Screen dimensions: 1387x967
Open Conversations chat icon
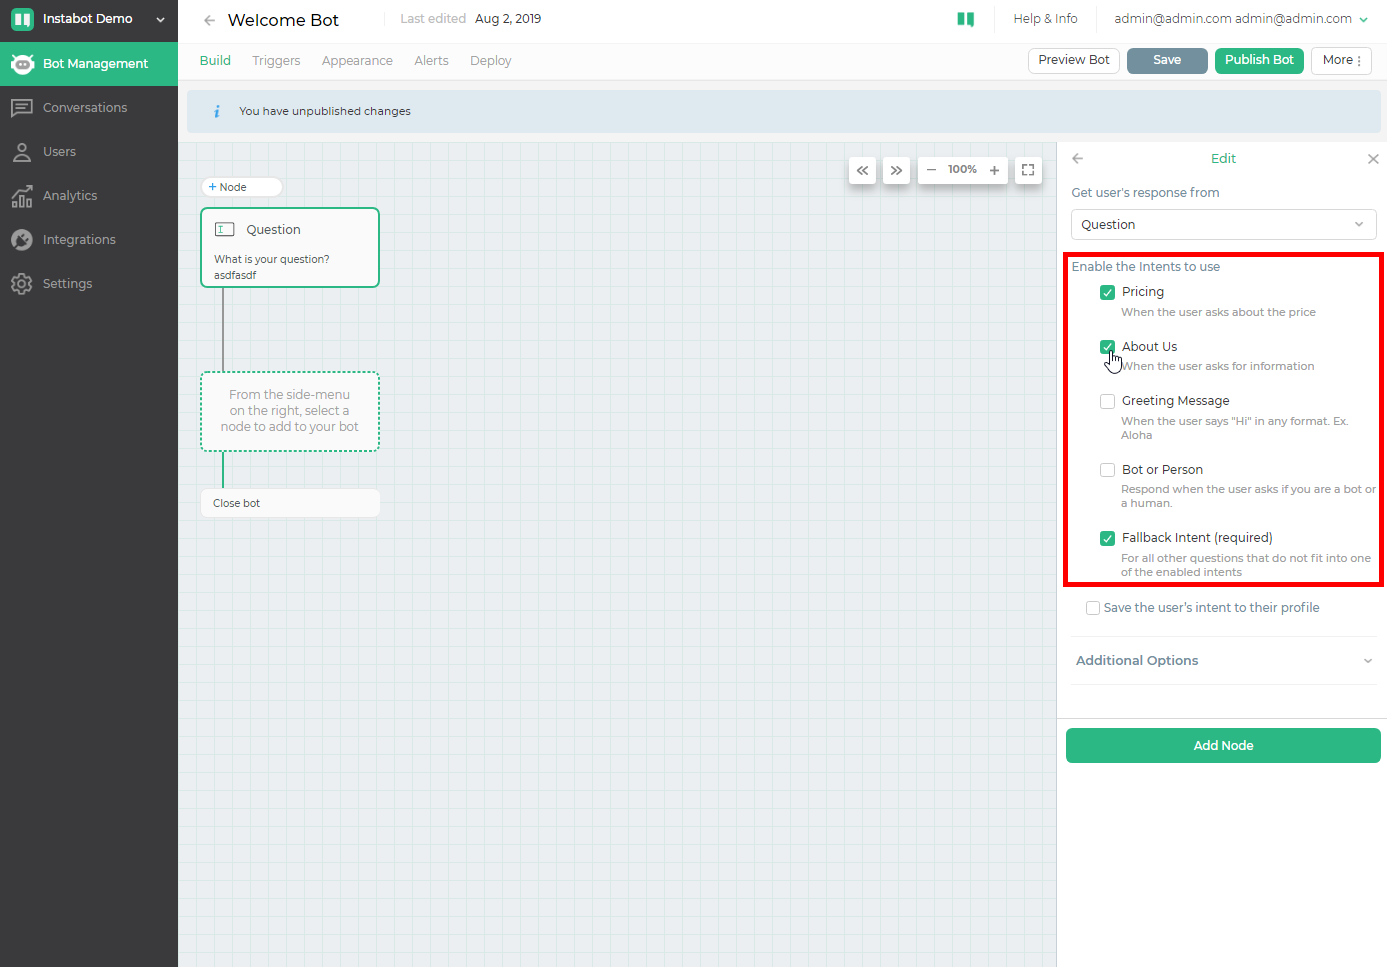22,108
